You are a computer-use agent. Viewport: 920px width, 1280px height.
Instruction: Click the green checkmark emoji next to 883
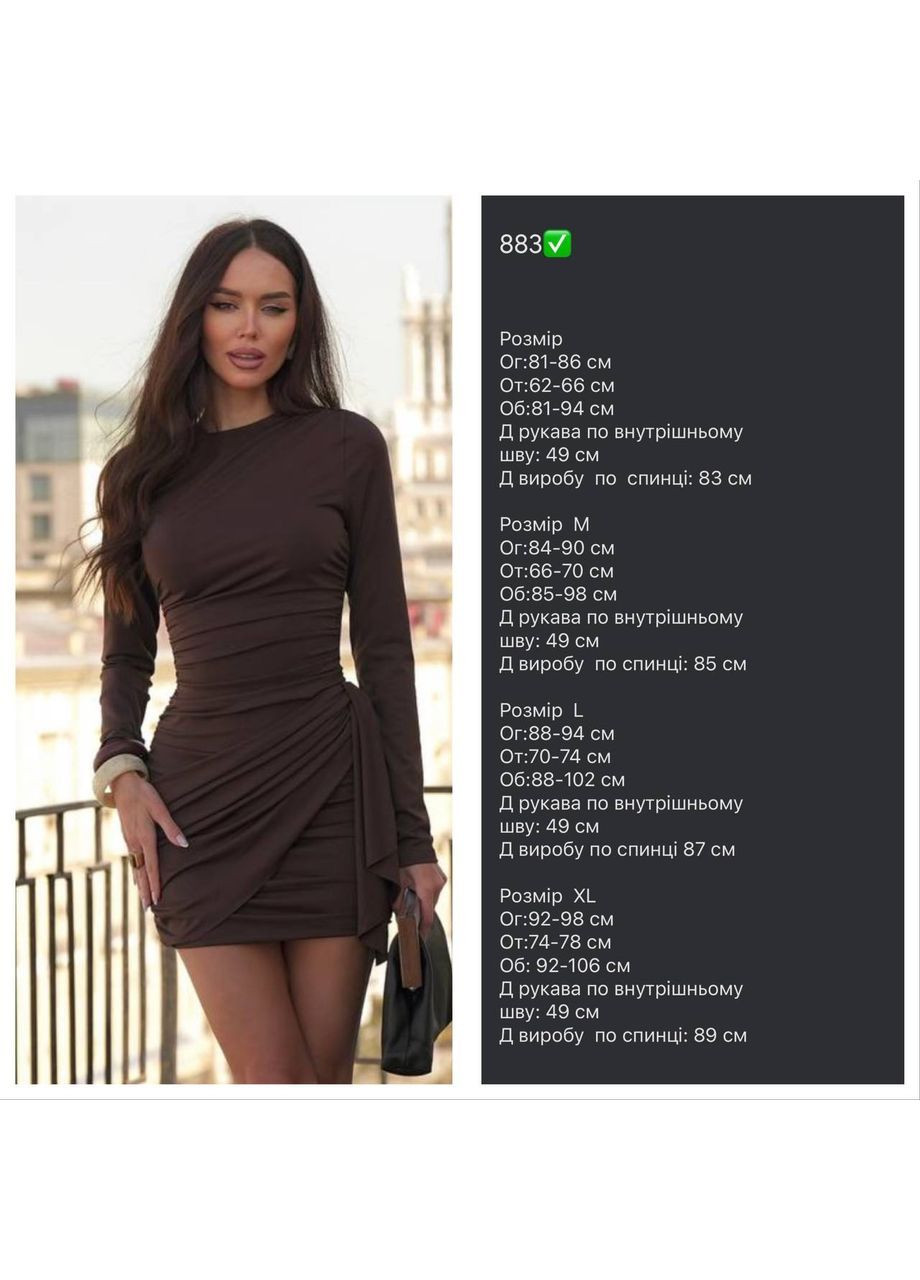[557, 244]
